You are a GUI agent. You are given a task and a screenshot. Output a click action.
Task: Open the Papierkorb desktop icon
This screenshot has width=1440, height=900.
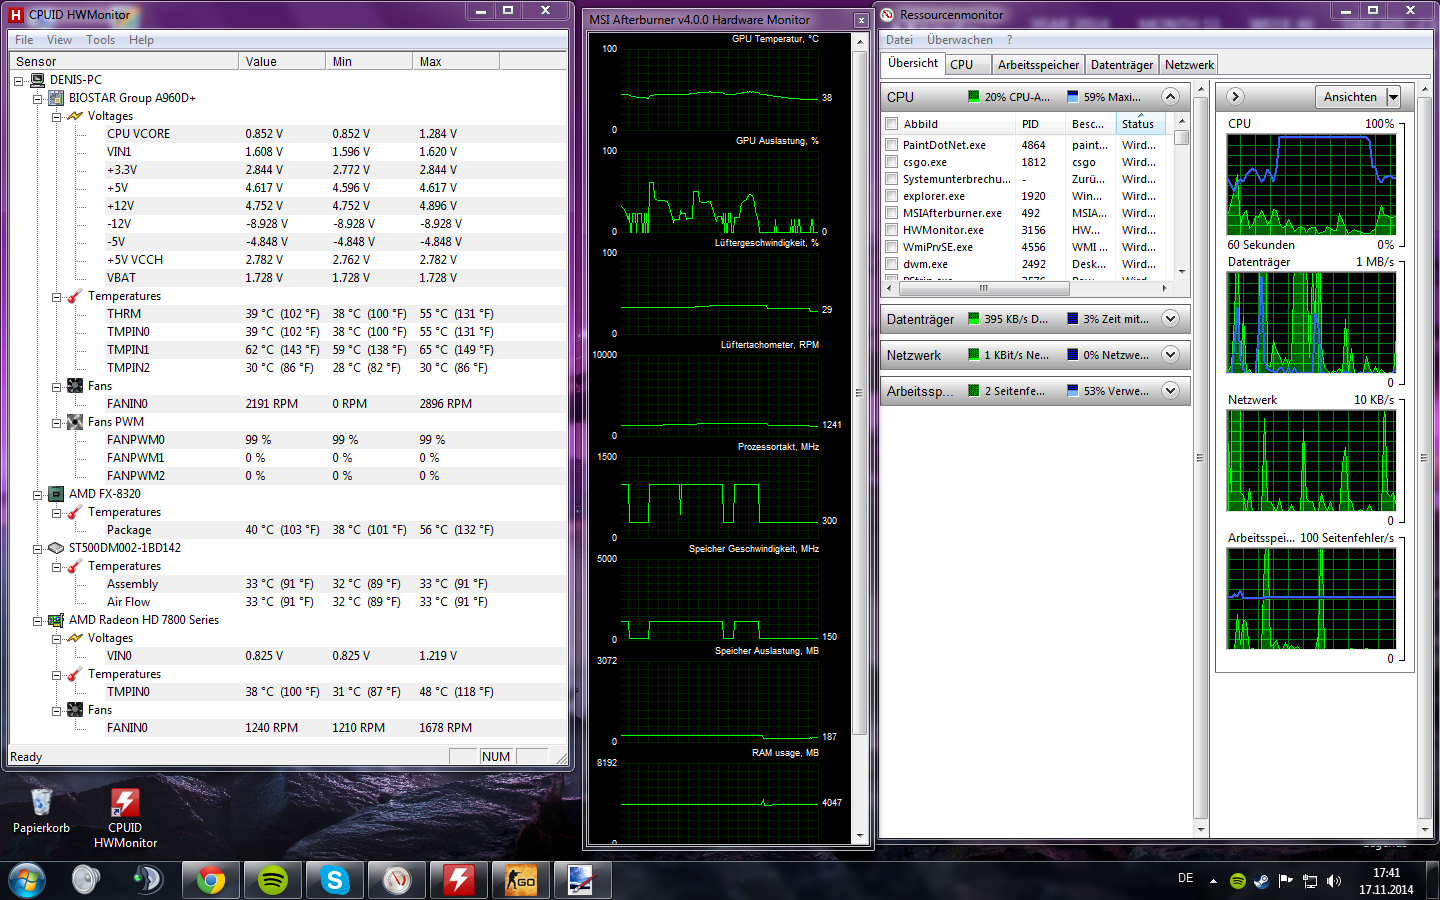click(x=41, y=810)
